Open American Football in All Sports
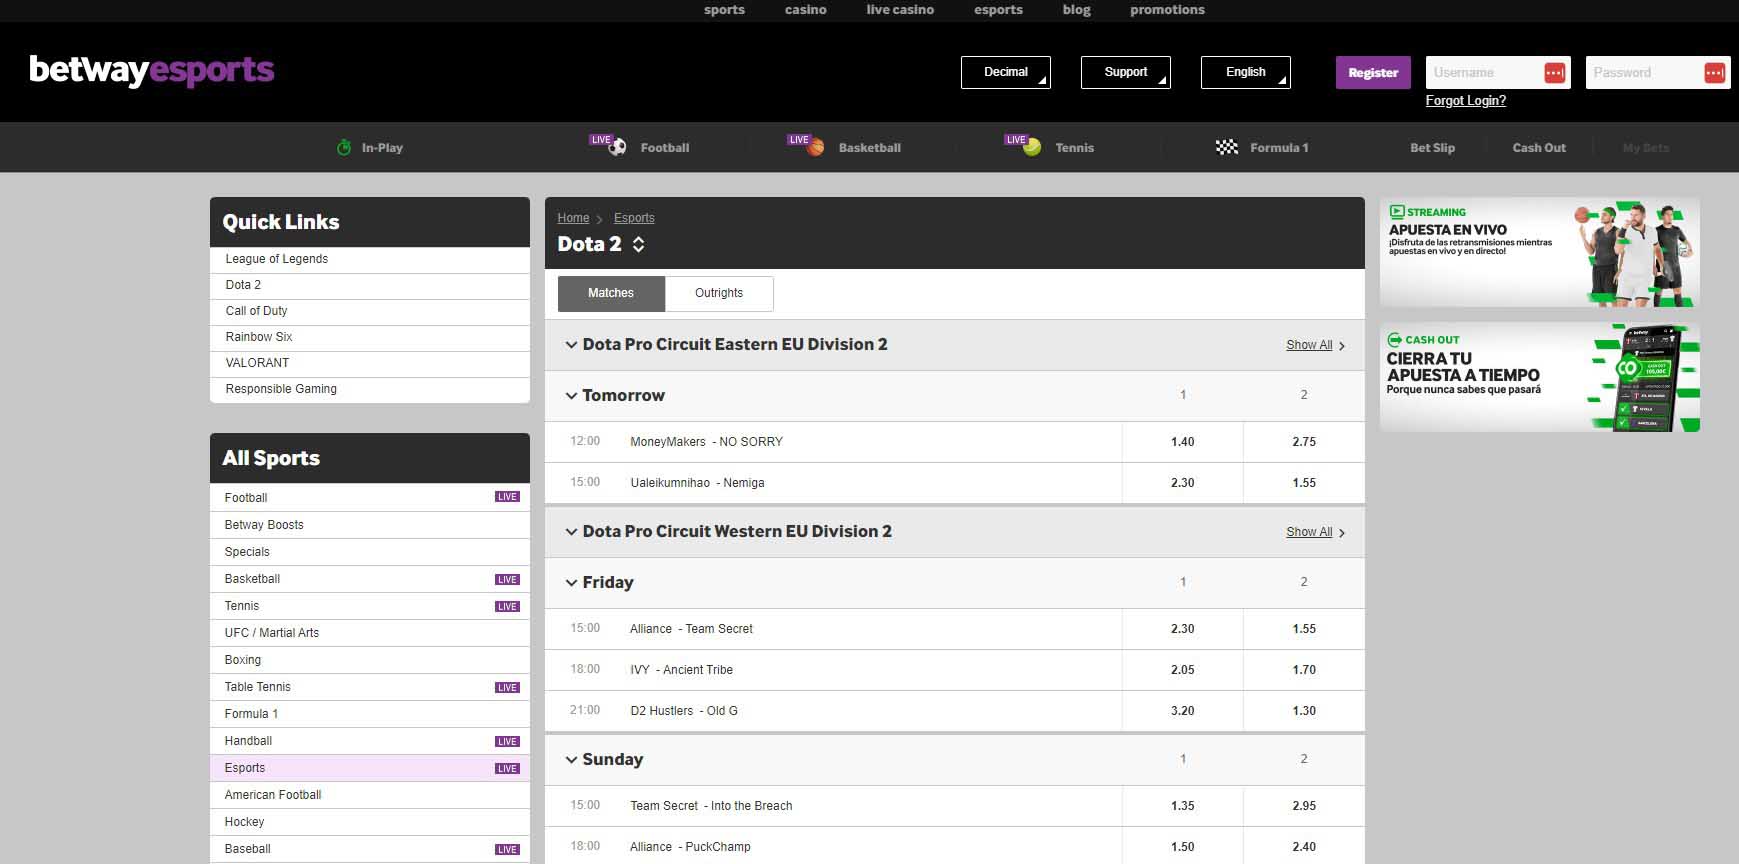This screenshot has height=864, width=1739. pos(370,795)
